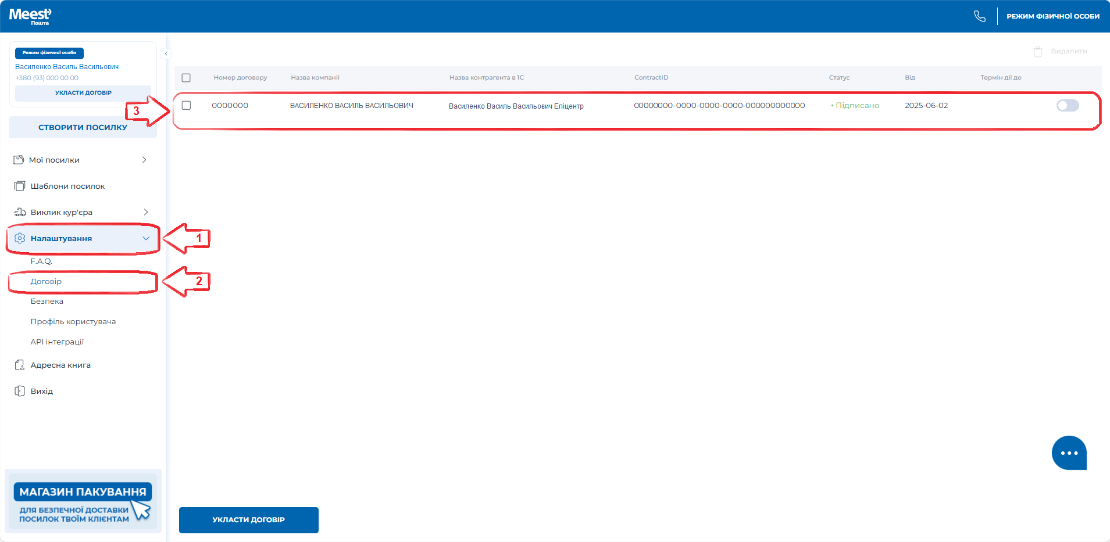Click the Налаштування gear icon
The image size is (1110, 542).
coord(20,238)
